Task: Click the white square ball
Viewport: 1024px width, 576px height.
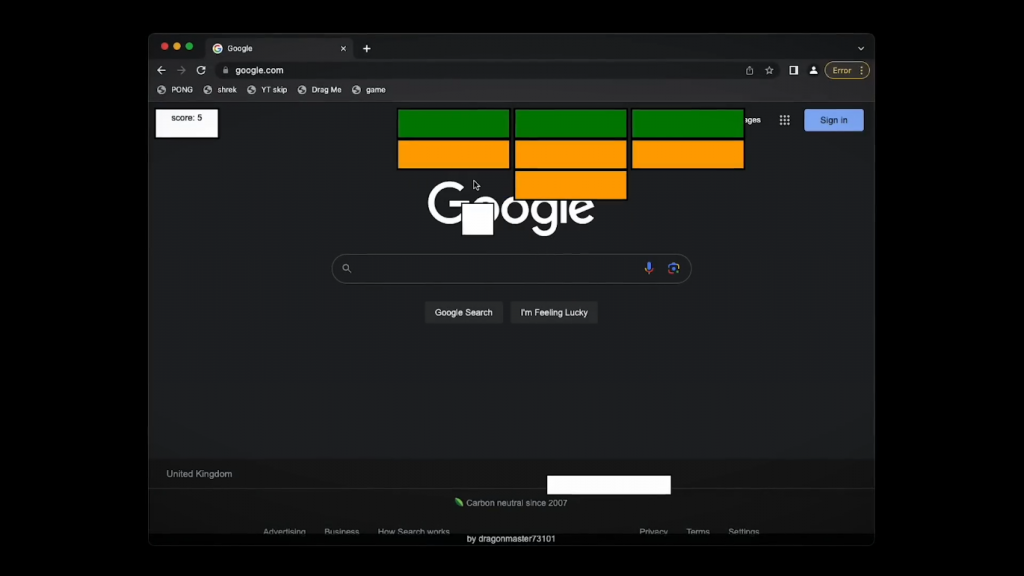Action: click(x=477, y=219)
